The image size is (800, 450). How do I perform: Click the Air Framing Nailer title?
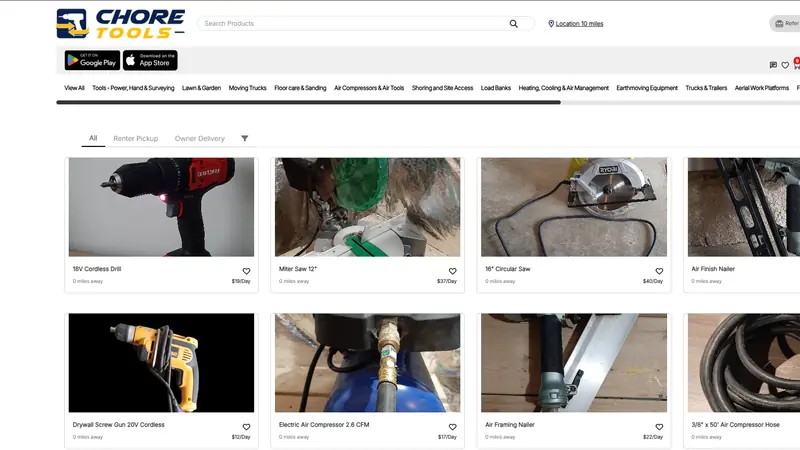(x=510, y=424)
